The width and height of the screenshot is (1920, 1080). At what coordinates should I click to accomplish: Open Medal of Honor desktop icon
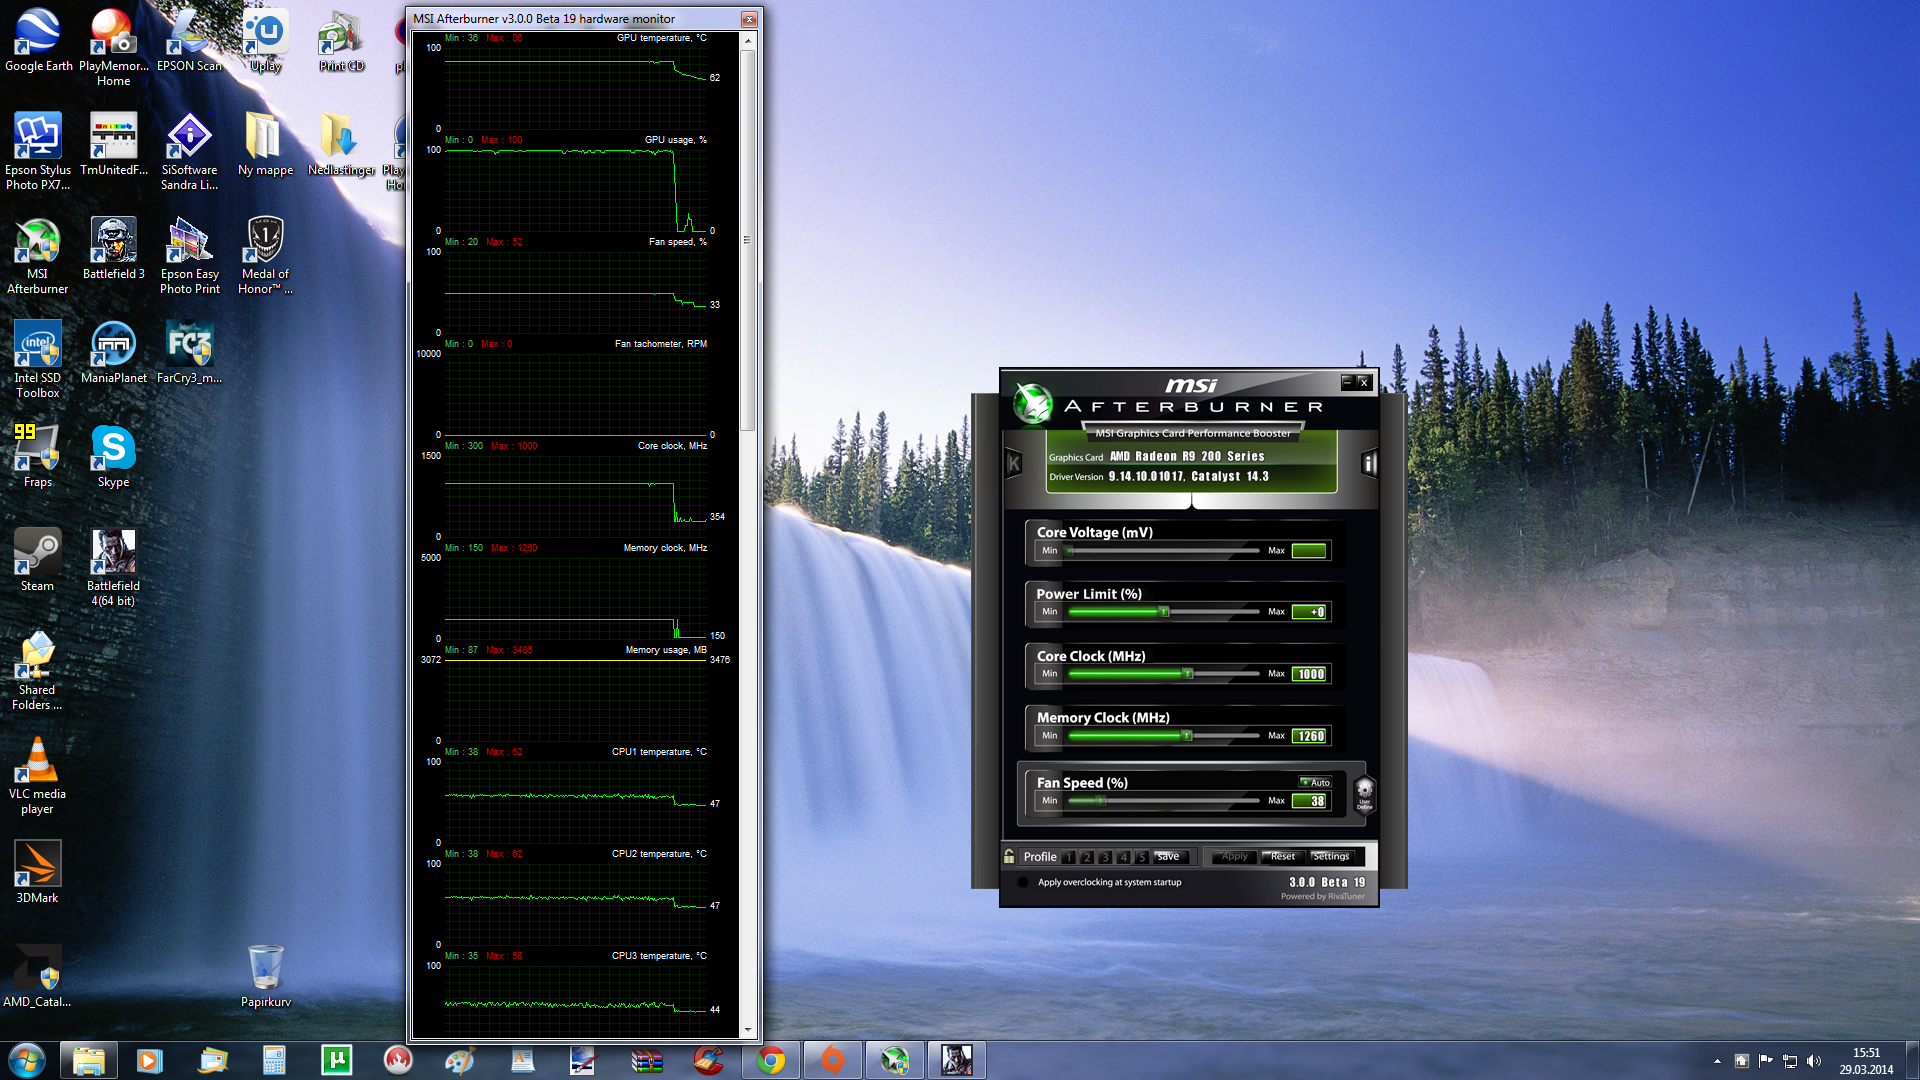click(265, 256)
